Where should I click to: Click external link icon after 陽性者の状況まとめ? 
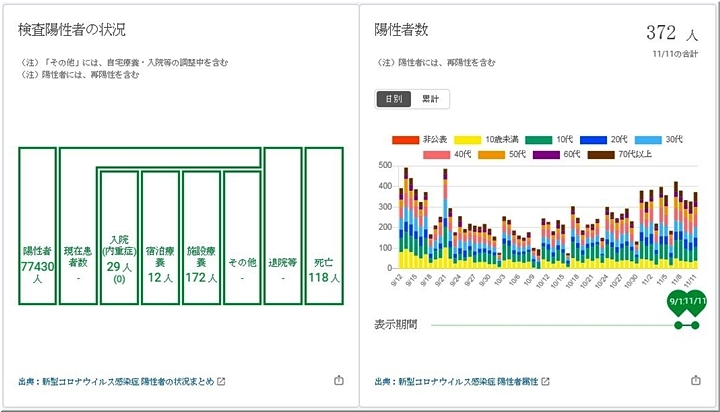(x=222, y=382)
